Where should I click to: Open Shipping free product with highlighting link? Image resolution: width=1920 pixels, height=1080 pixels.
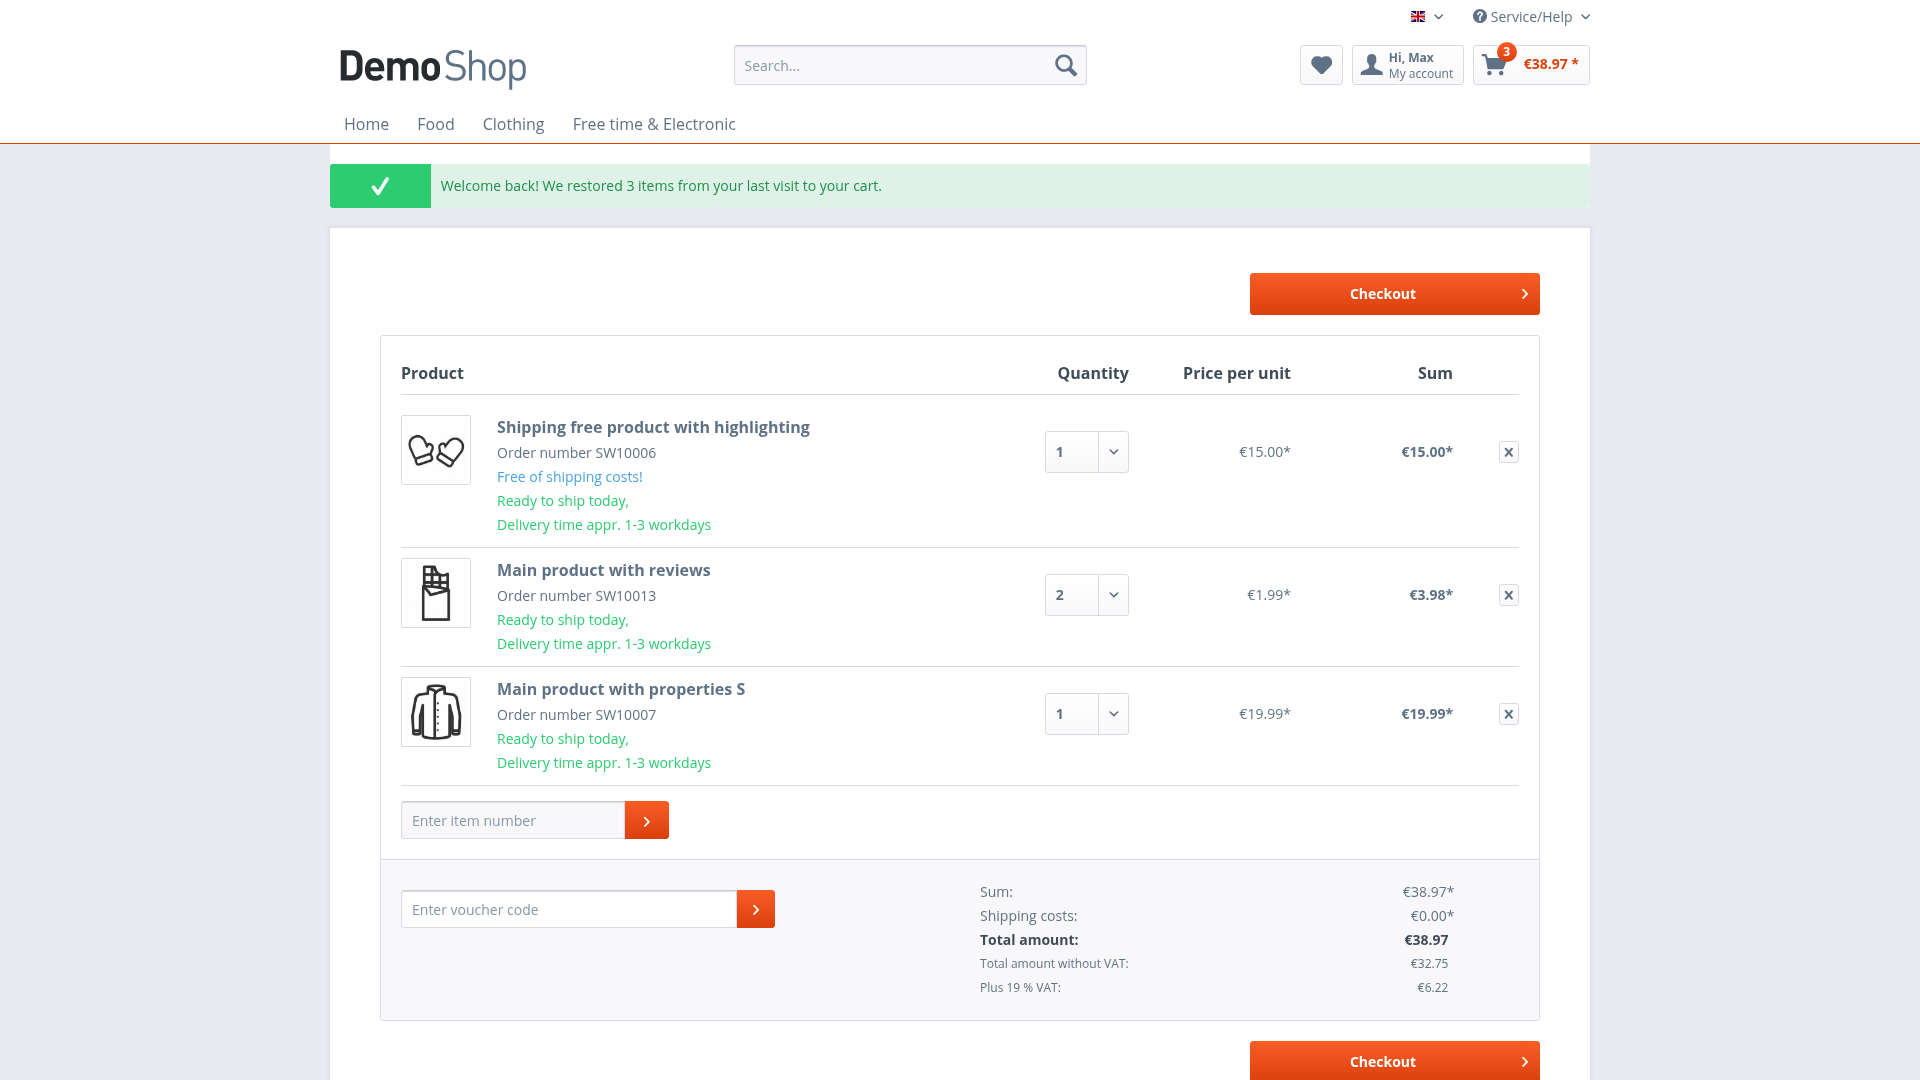(x=653, y=427)
